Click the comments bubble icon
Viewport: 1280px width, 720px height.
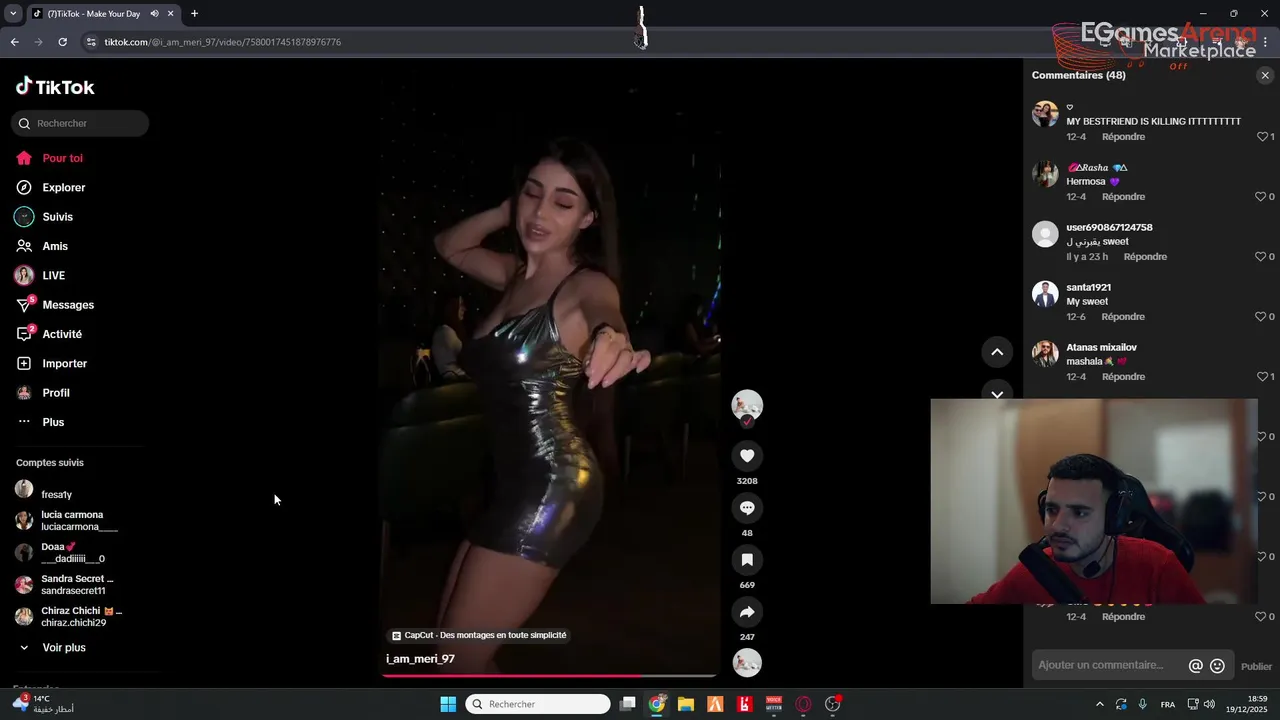(747, 508)
